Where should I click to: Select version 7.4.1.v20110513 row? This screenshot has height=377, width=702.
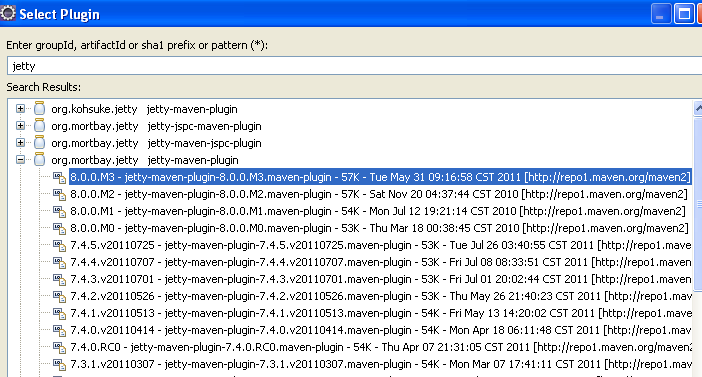pos(381,313)
